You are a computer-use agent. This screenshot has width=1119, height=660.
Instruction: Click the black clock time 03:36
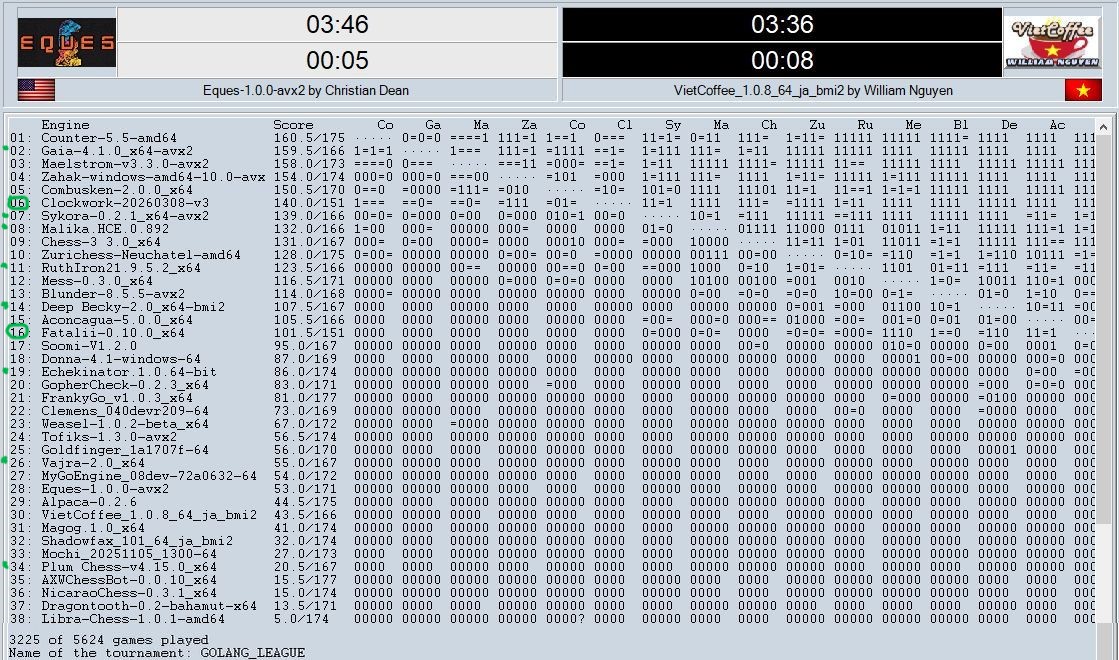(x=782, y=24)
